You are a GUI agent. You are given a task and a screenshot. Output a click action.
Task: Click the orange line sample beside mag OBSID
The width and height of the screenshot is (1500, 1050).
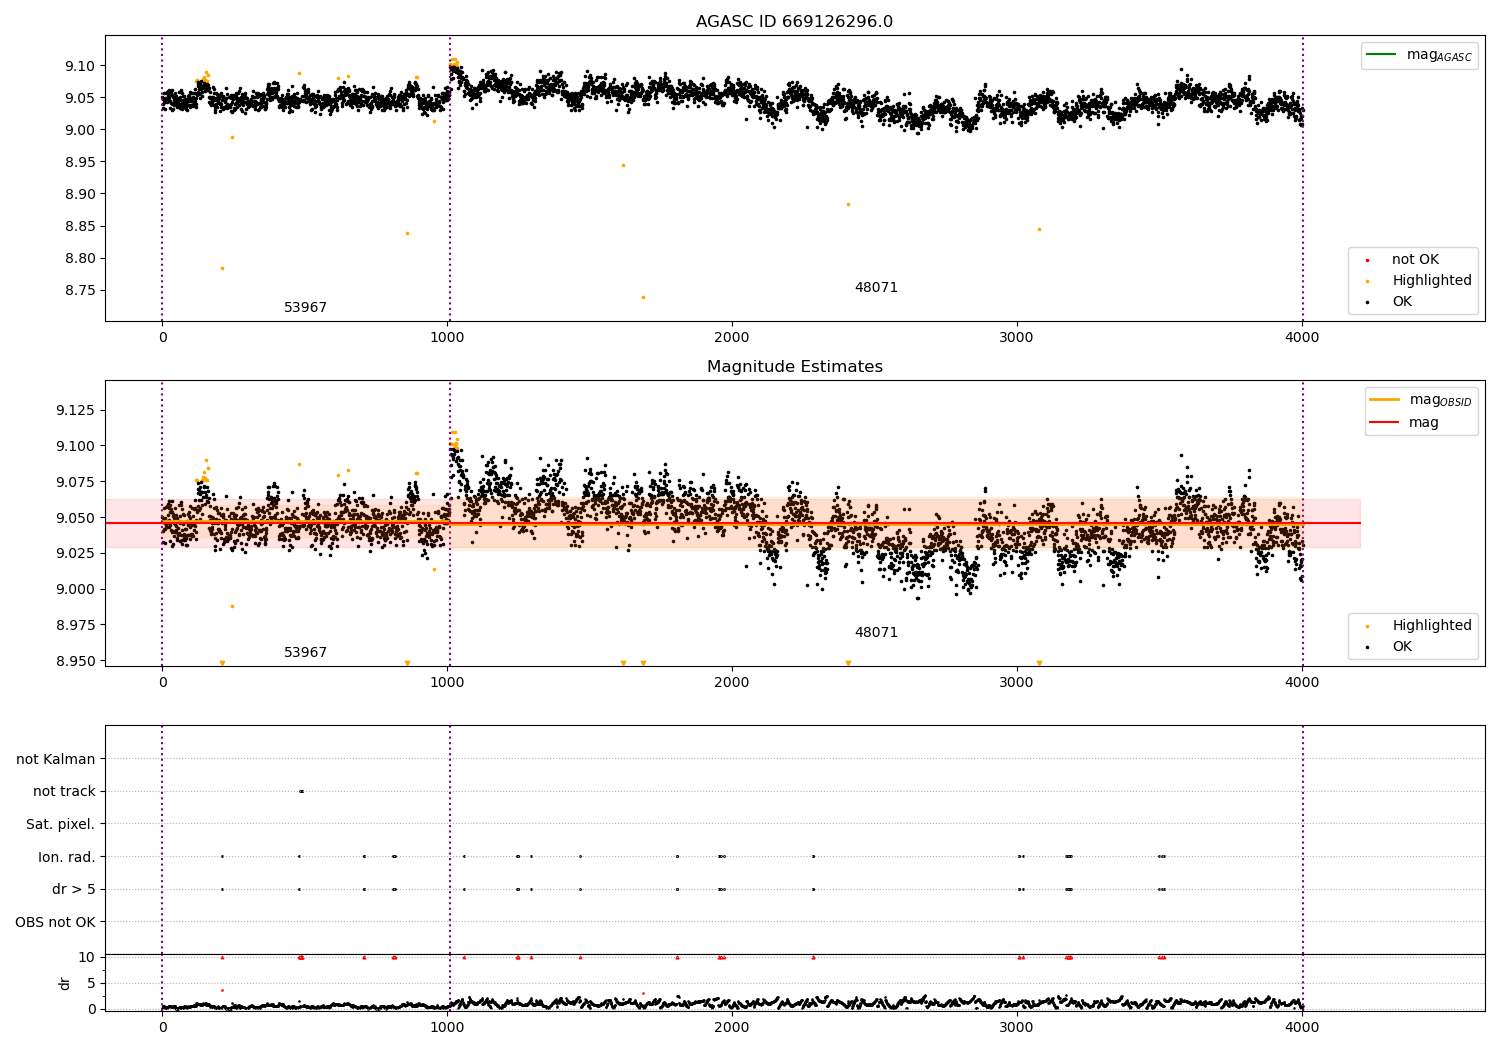[1384, 399]
